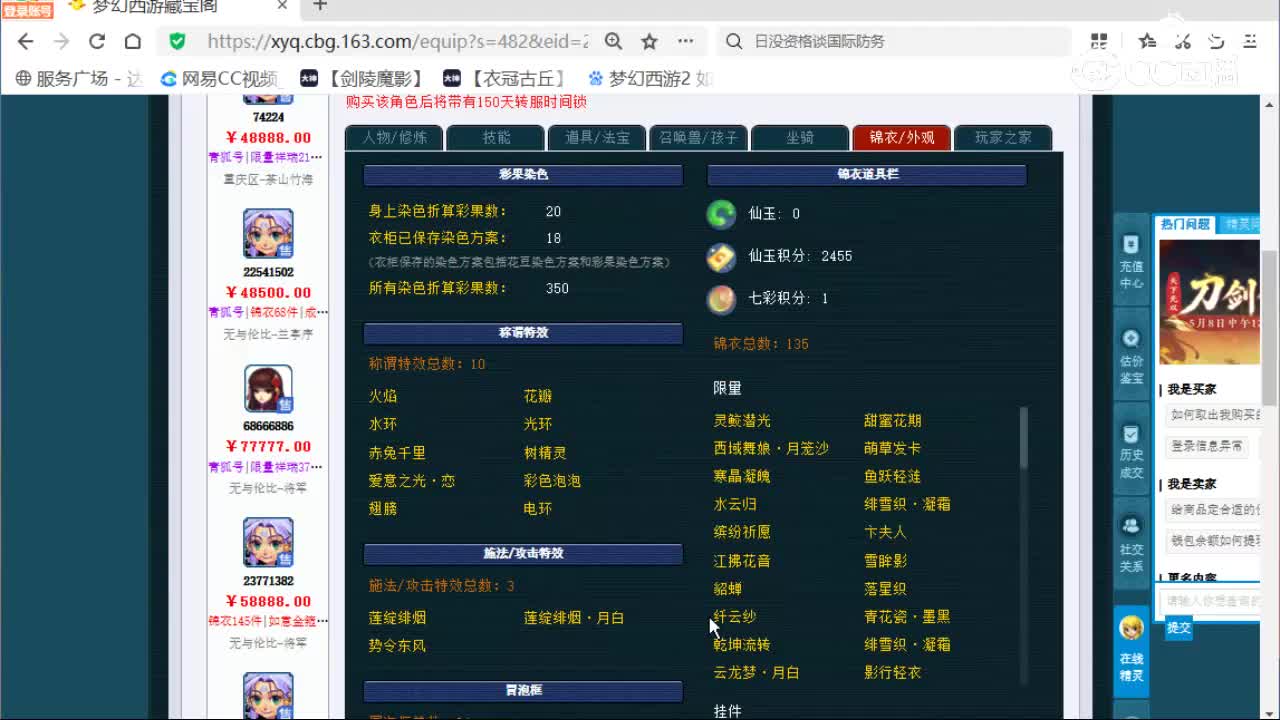Viewport: 1280px width, 720px height.
Task: Open the address bar three-dots menu
Action: pos(685,41)
